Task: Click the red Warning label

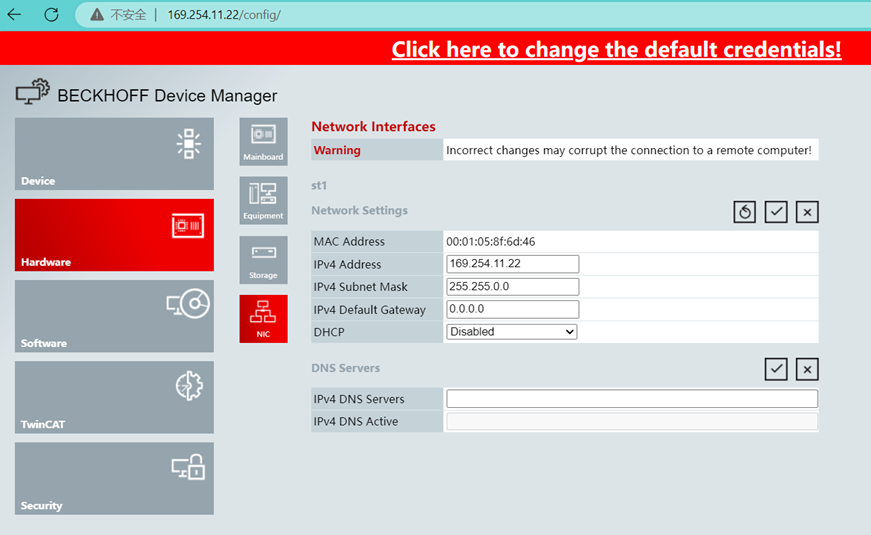Action: click(337, 150)
